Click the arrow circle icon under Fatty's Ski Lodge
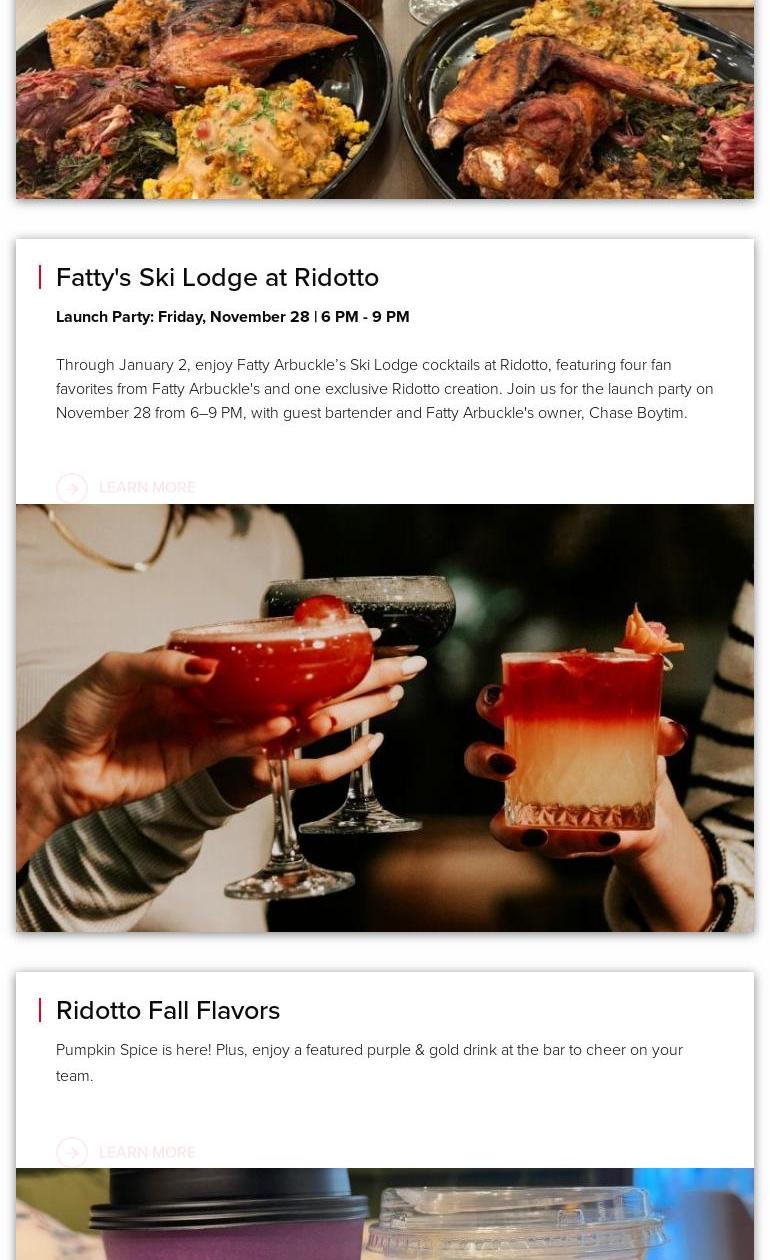Viewport: 770px width, 1260px height. 72,488
